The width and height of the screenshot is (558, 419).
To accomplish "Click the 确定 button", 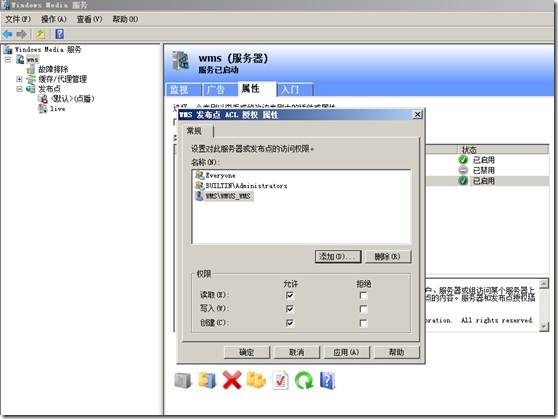I will 247,352.
